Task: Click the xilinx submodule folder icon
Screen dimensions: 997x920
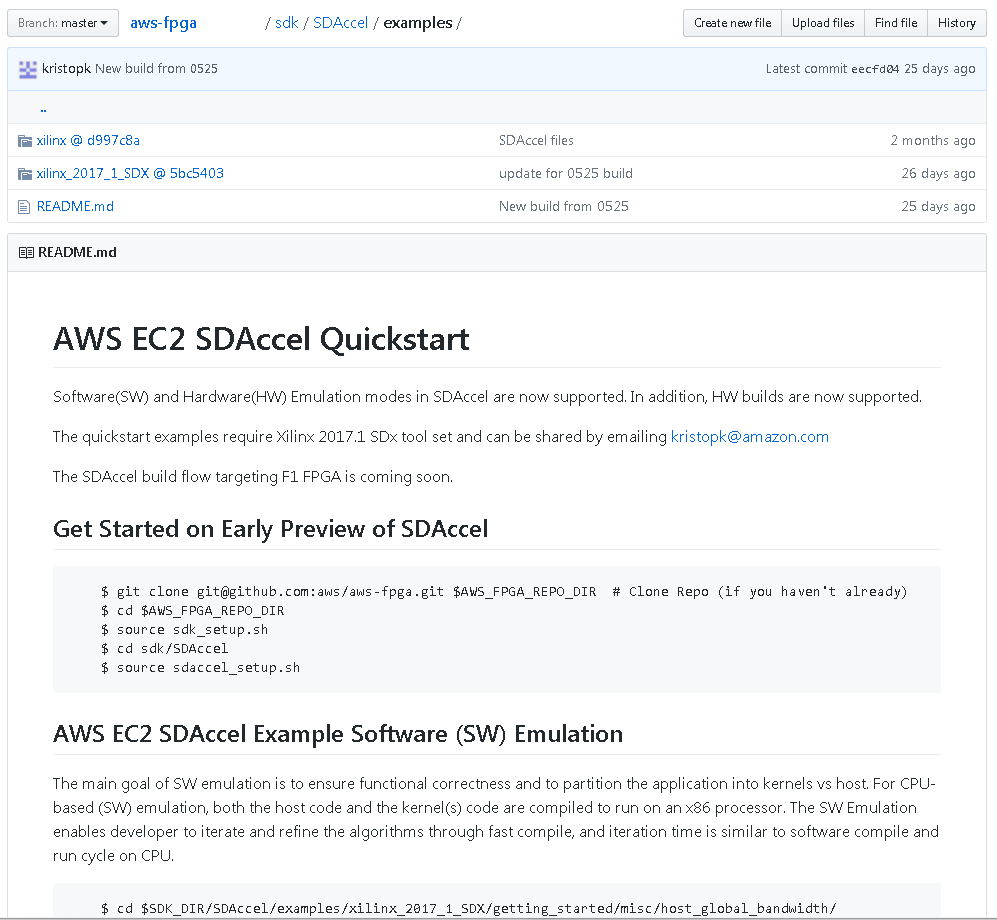Action: (x=25, y=141)
